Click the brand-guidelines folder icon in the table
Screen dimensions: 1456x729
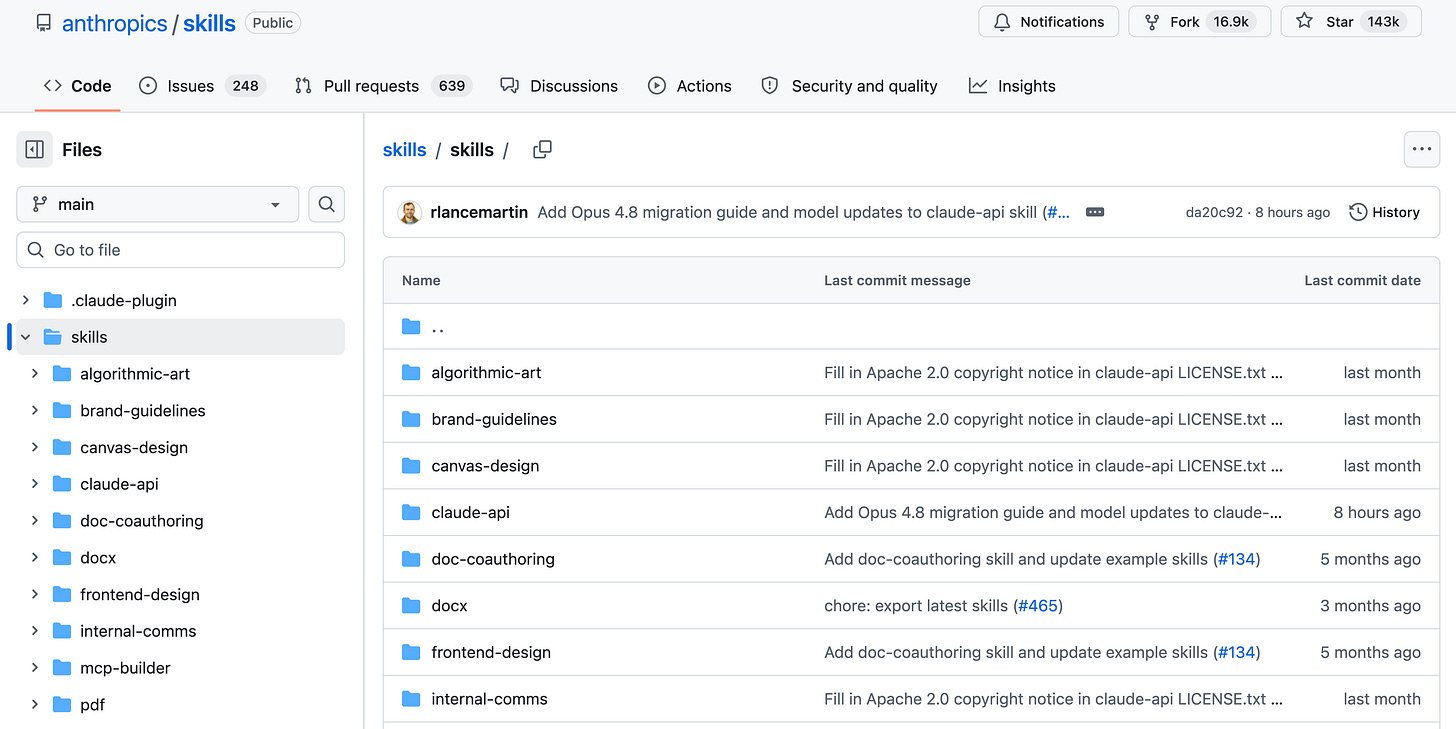pos(411,419)
